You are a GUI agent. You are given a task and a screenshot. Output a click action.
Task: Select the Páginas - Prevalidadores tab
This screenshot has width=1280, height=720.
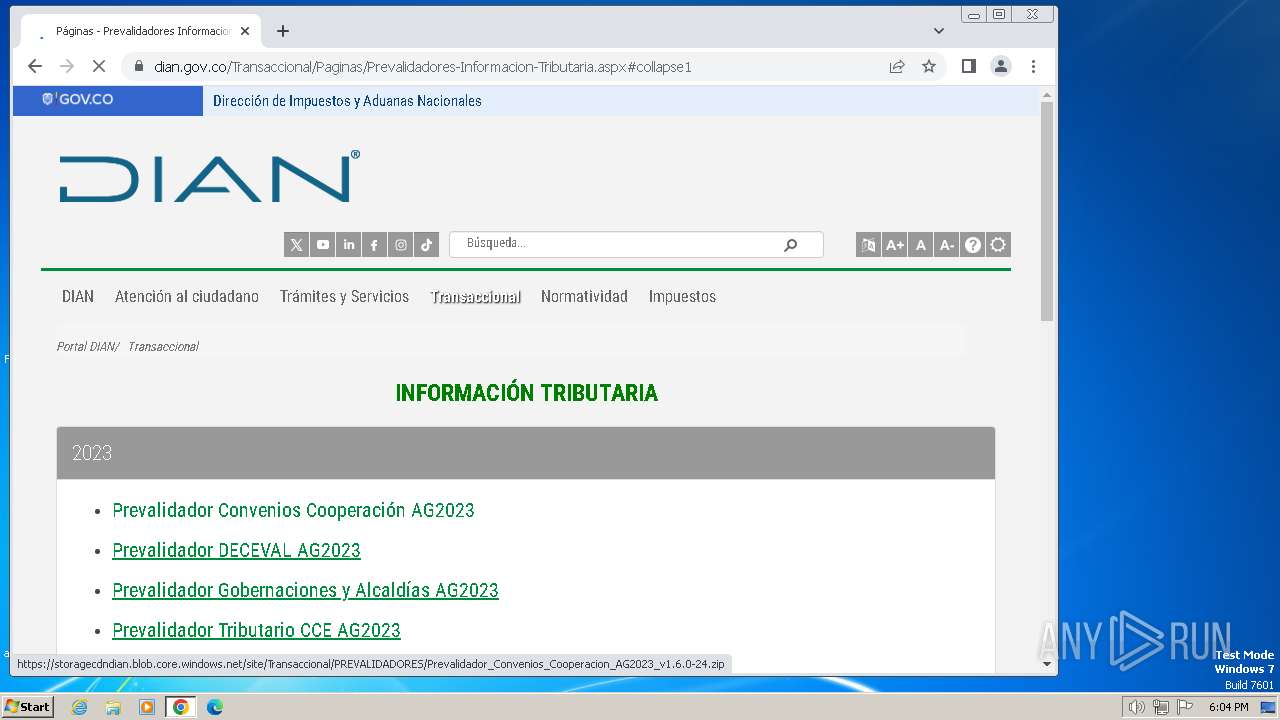point(141,31)
